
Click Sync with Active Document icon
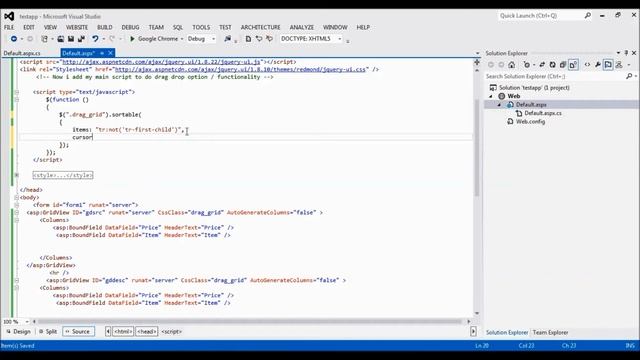542,64
